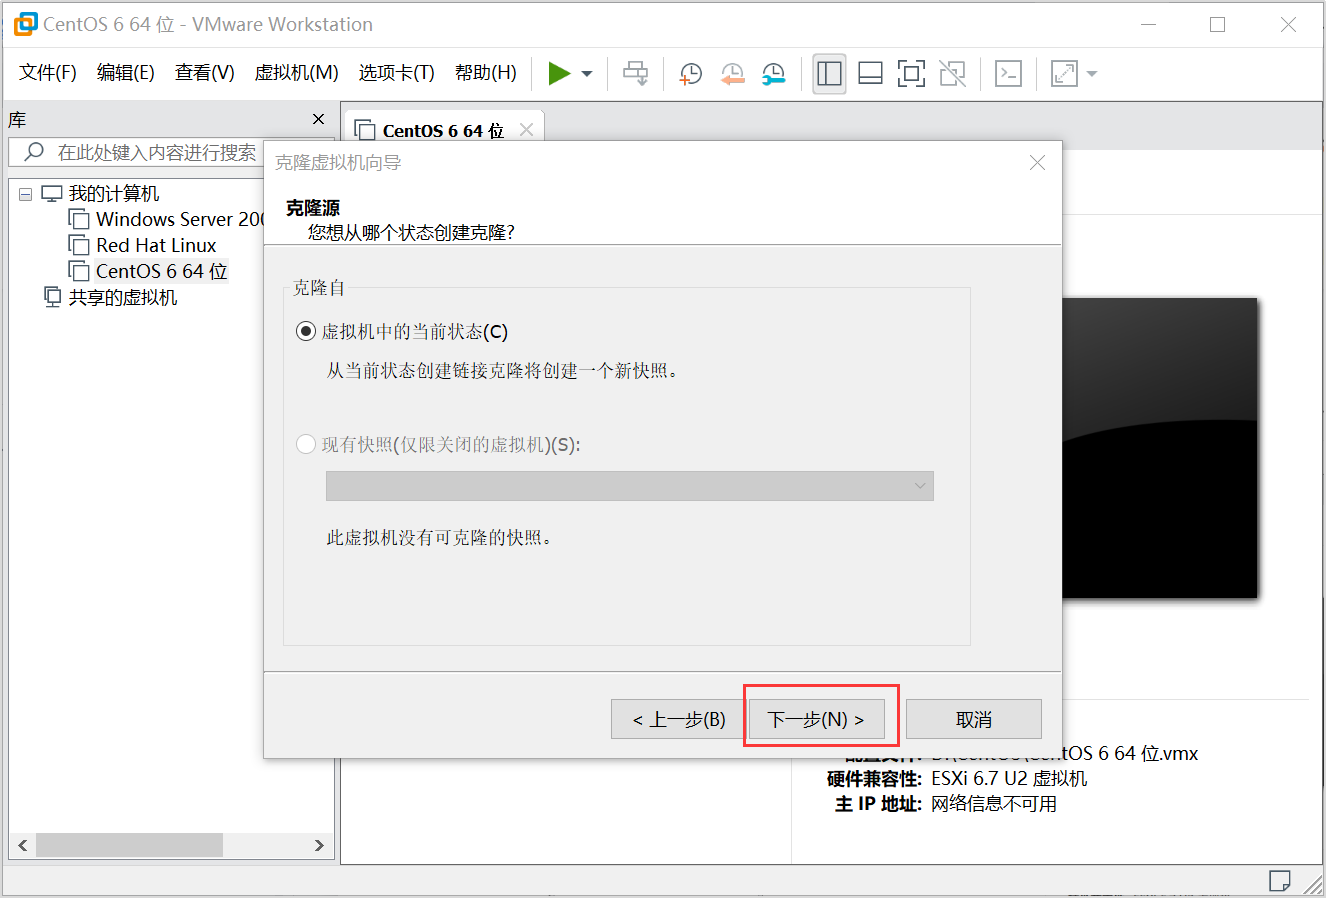Revert to snapshot toolbar icon

[732, 73]
